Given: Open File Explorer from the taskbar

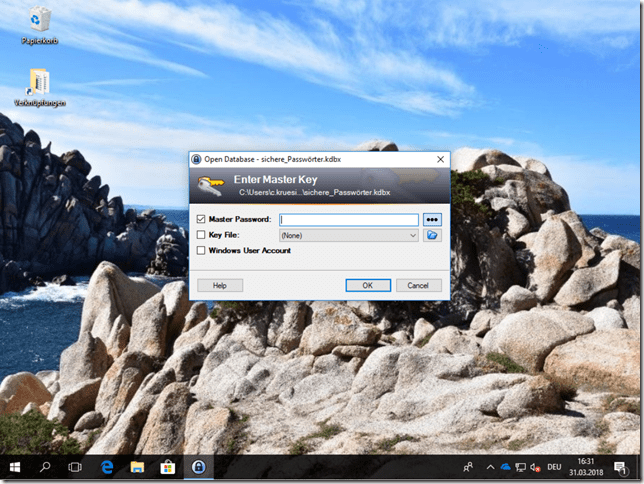Looking at the screenshot, I should (137, 467).
